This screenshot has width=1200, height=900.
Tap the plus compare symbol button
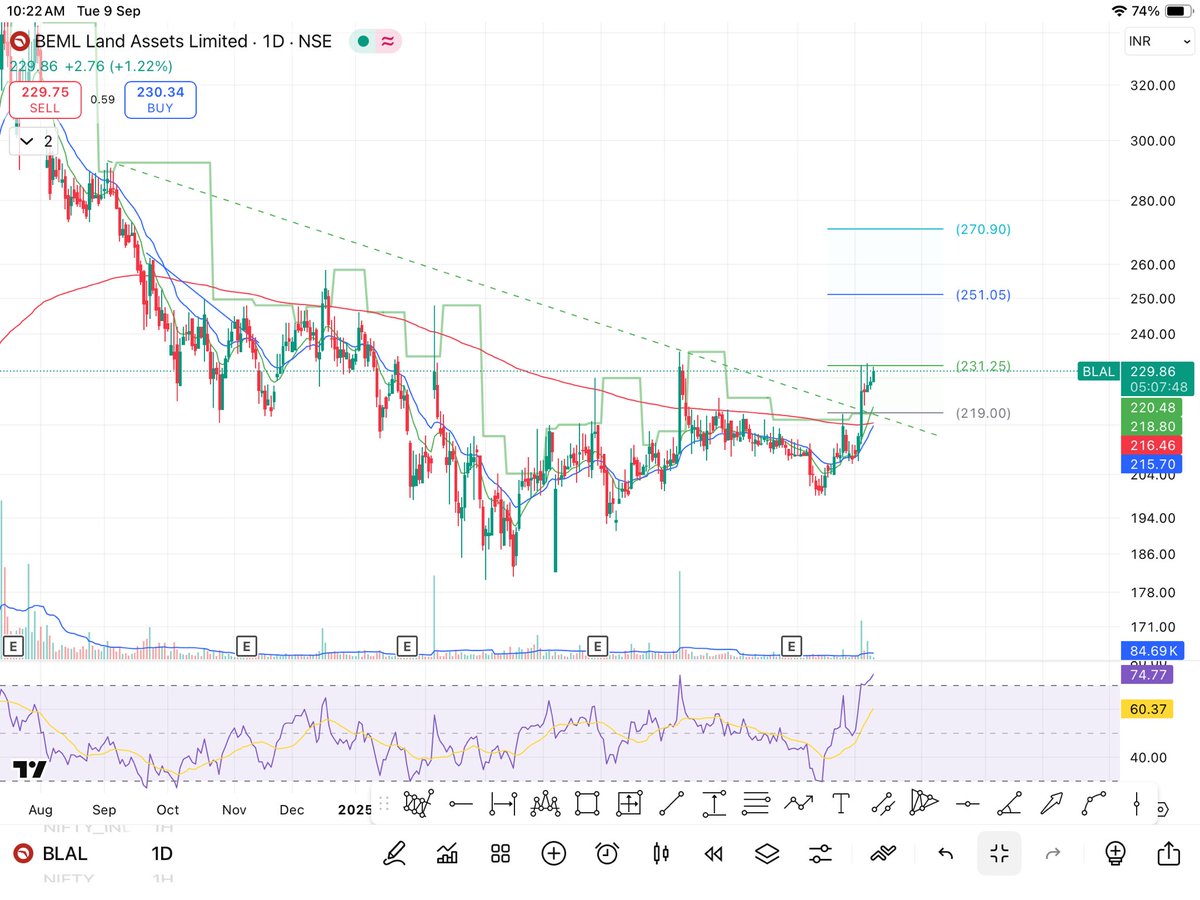554,853
